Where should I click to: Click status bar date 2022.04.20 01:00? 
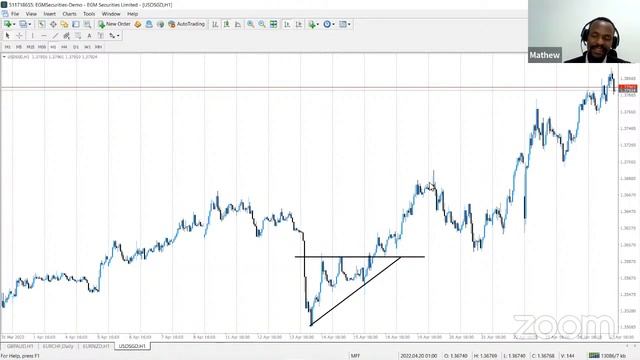pyautogui.click(x=419, y=356)
